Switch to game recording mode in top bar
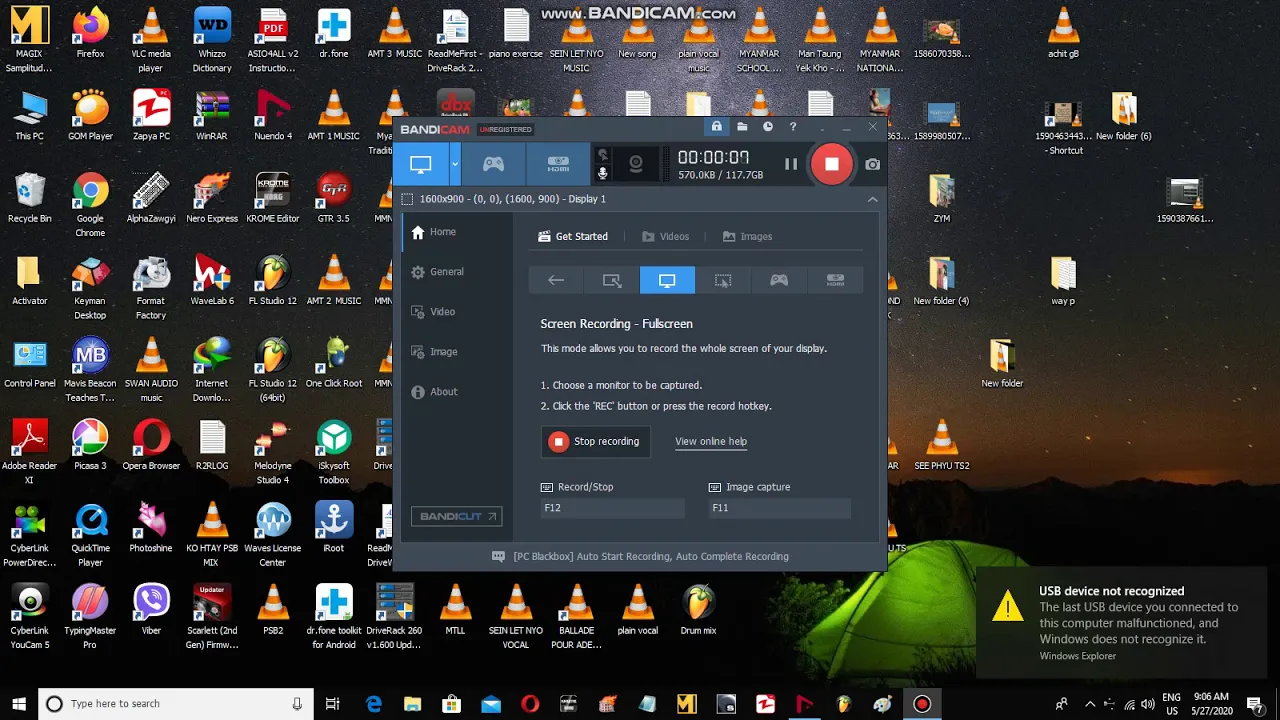 pos(493,164)
